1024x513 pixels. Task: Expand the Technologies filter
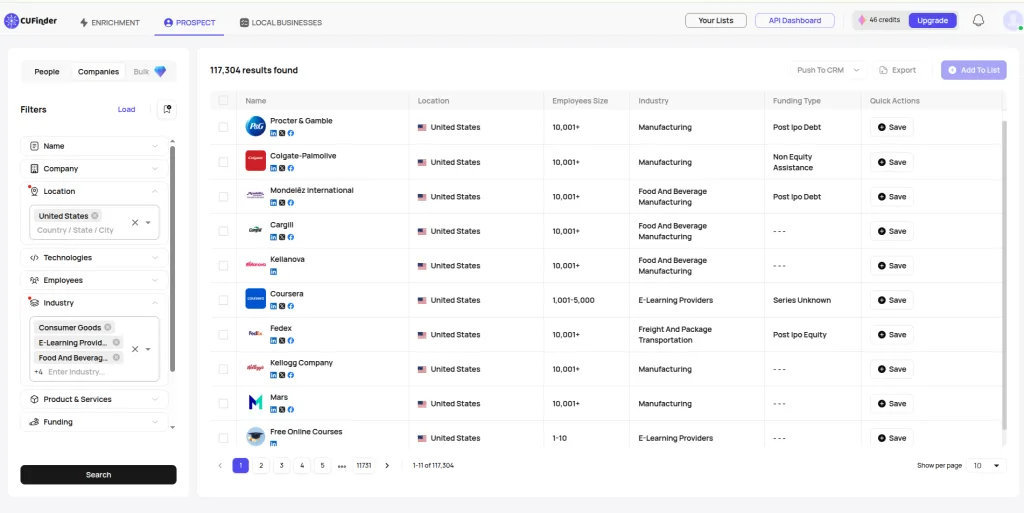pos(94,258)
